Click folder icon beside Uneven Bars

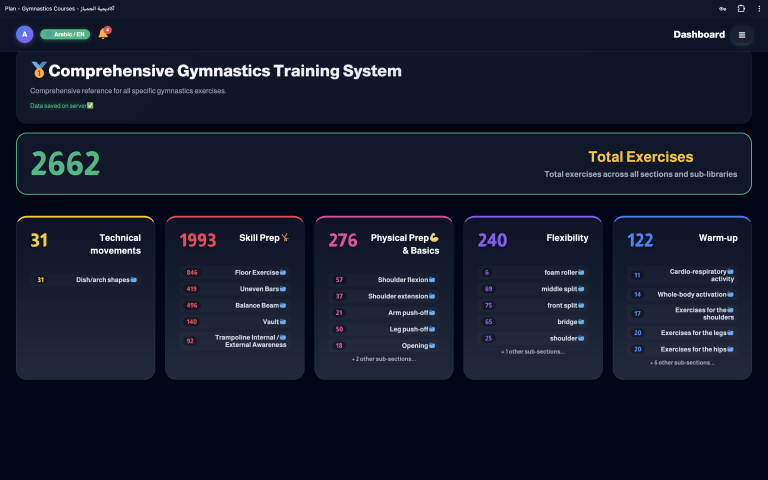point(283,289)
